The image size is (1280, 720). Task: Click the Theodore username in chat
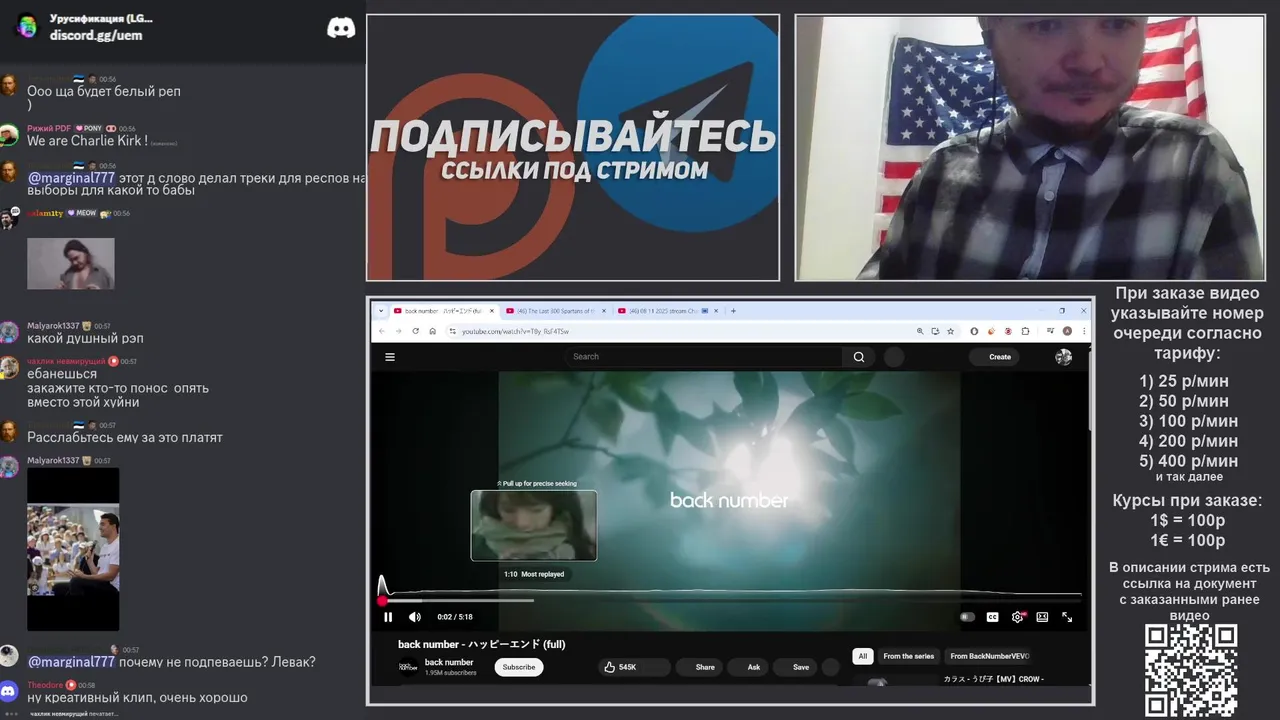(45, 685)
